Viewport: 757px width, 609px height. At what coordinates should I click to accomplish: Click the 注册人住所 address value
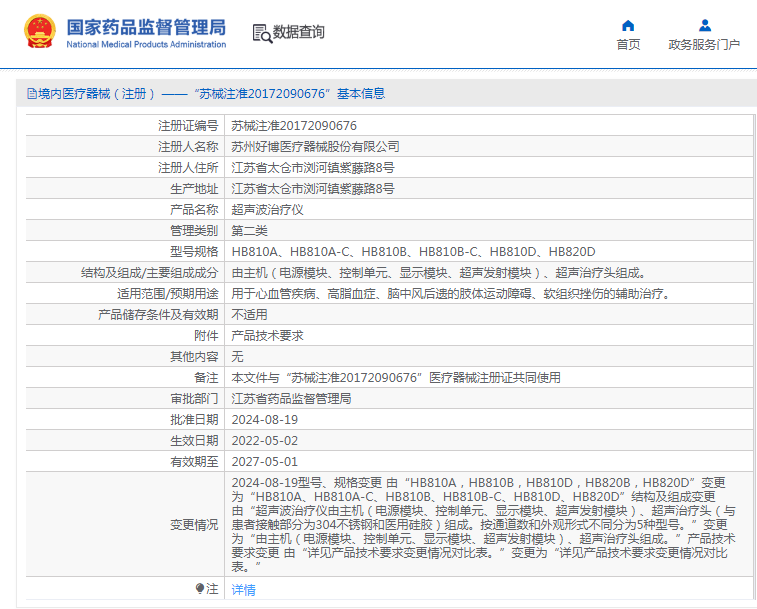(x=313, y=168)
